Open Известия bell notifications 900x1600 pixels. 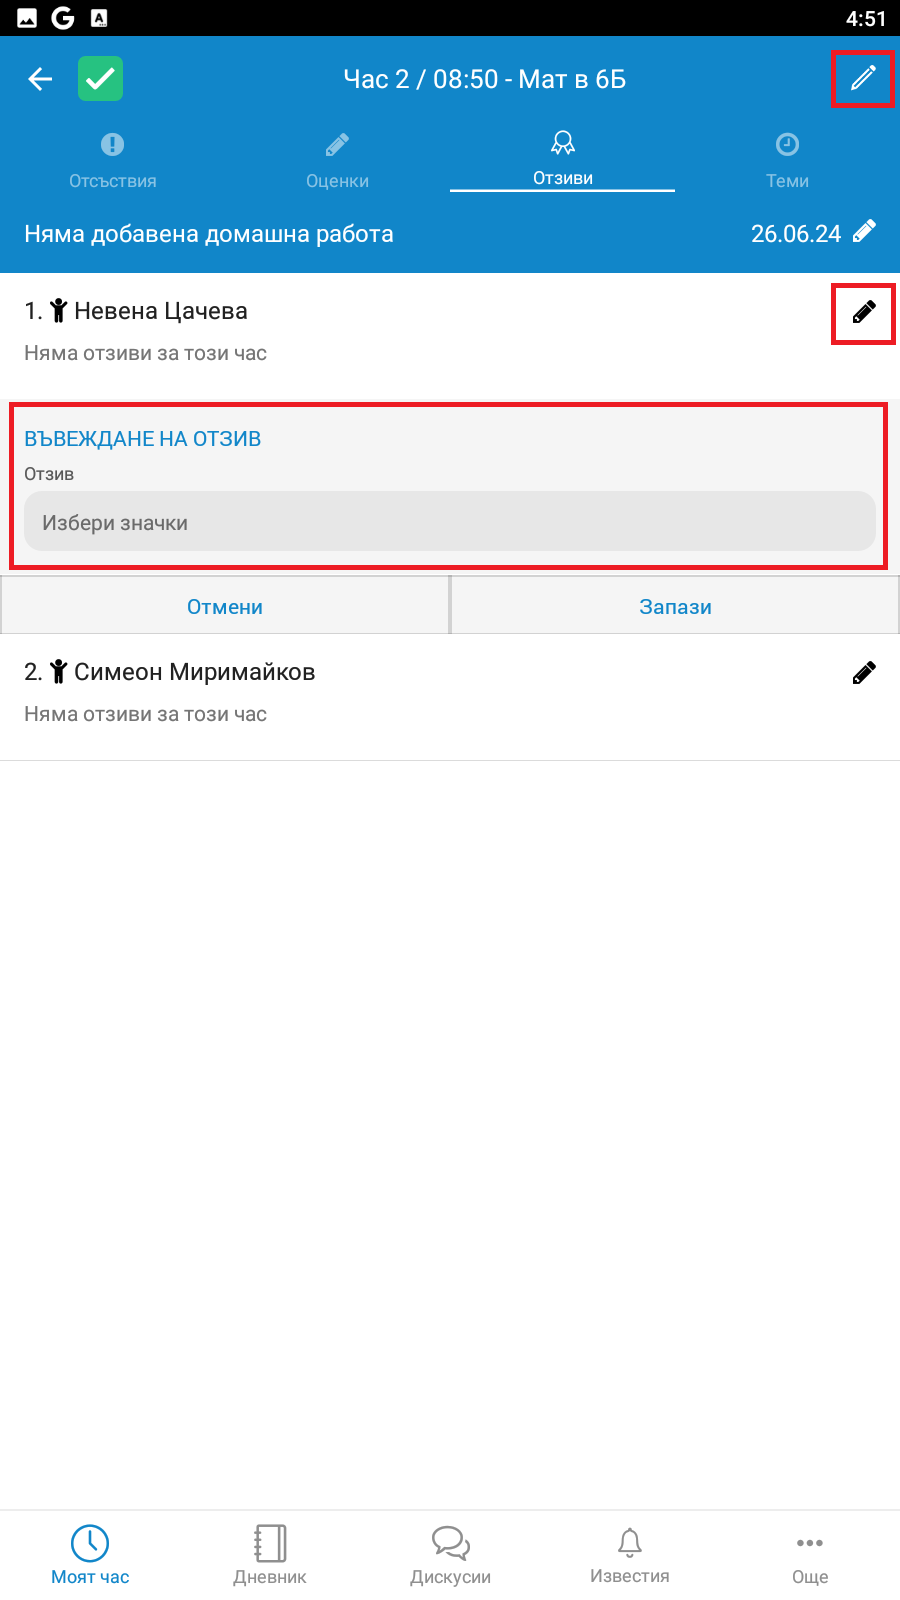coord(630,1555)
